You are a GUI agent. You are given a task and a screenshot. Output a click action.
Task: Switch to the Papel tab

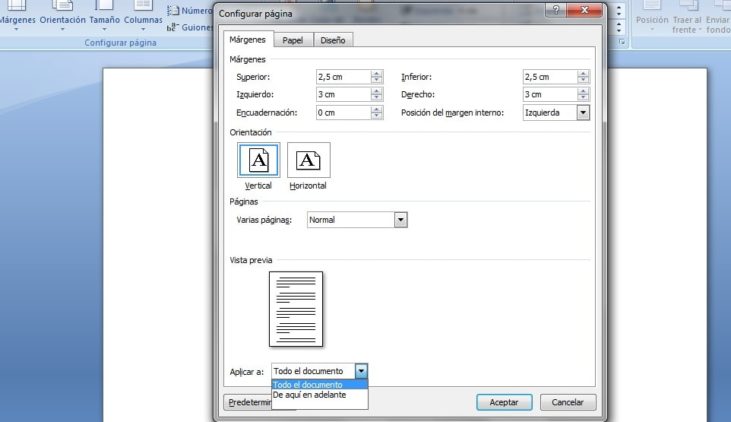tap(292, 40)
